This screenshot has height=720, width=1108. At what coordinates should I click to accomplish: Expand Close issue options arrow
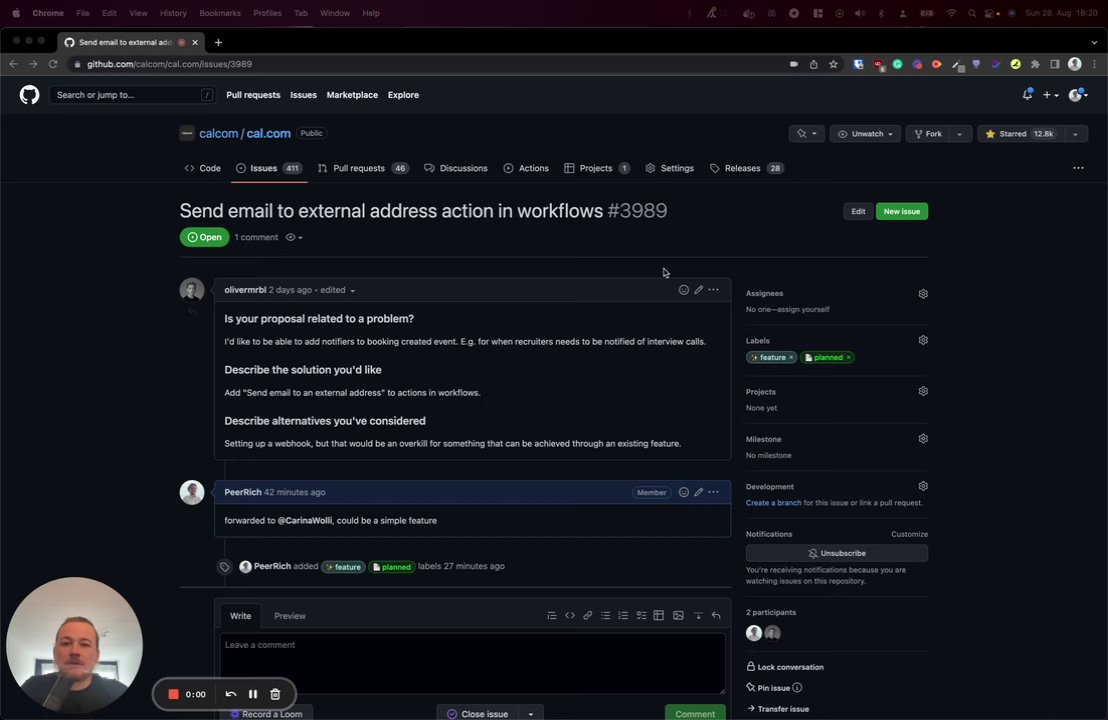(x=531, y=714)
